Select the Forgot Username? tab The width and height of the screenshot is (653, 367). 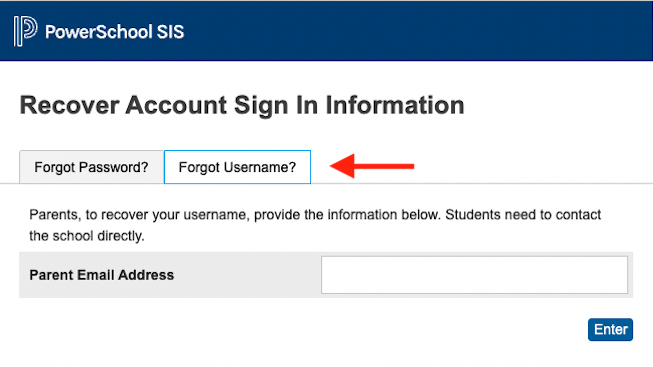(x=237, y=167)
